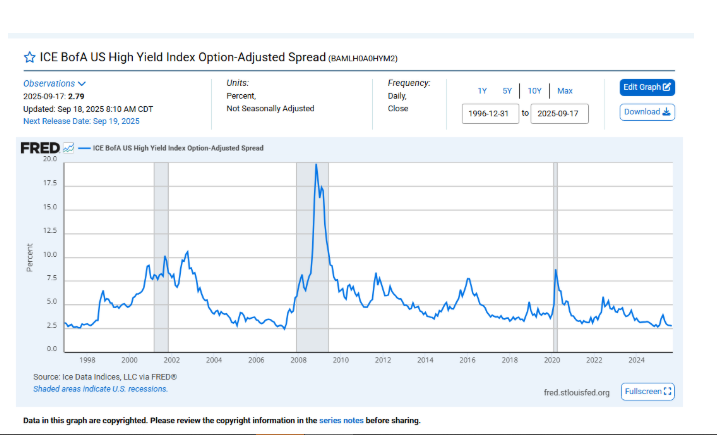This screenshot has width=717, height=435.
Task: Open the Fullscreen view button
Action: pyautogui.click(x=647, y=392)
